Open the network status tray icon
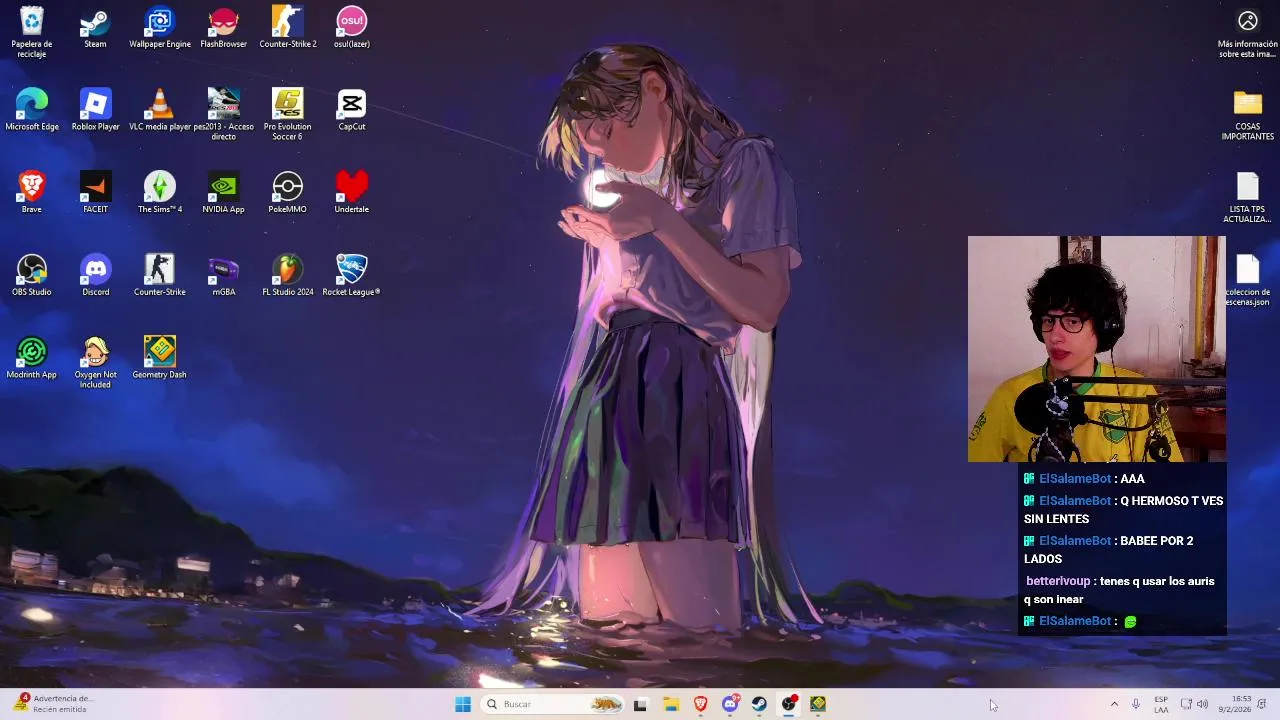The width and height of the screenshot is (1280, 720). click(1186, 704)
